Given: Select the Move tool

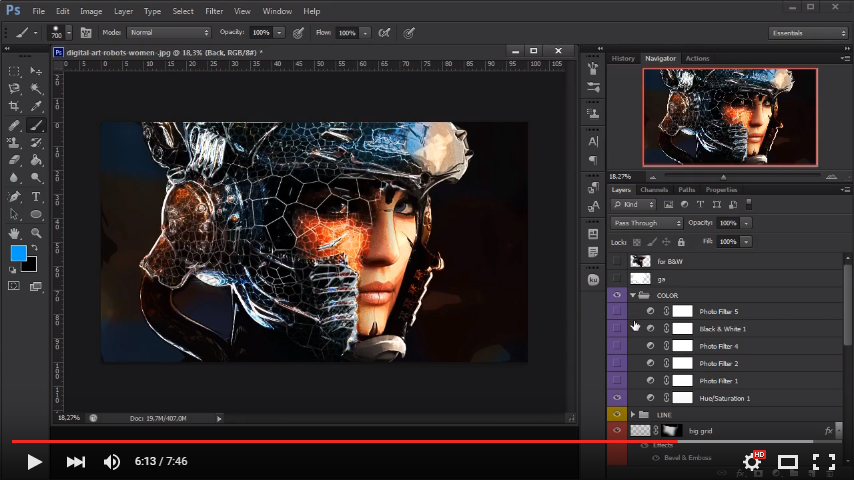Looking at the screenshot, I should pyautogui.click(x=36, y=71).
